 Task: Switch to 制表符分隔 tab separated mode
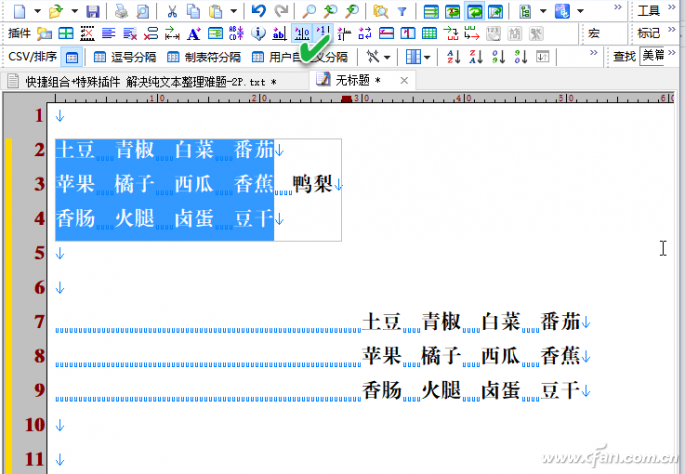pyautogui.click(x=204, y=57)
